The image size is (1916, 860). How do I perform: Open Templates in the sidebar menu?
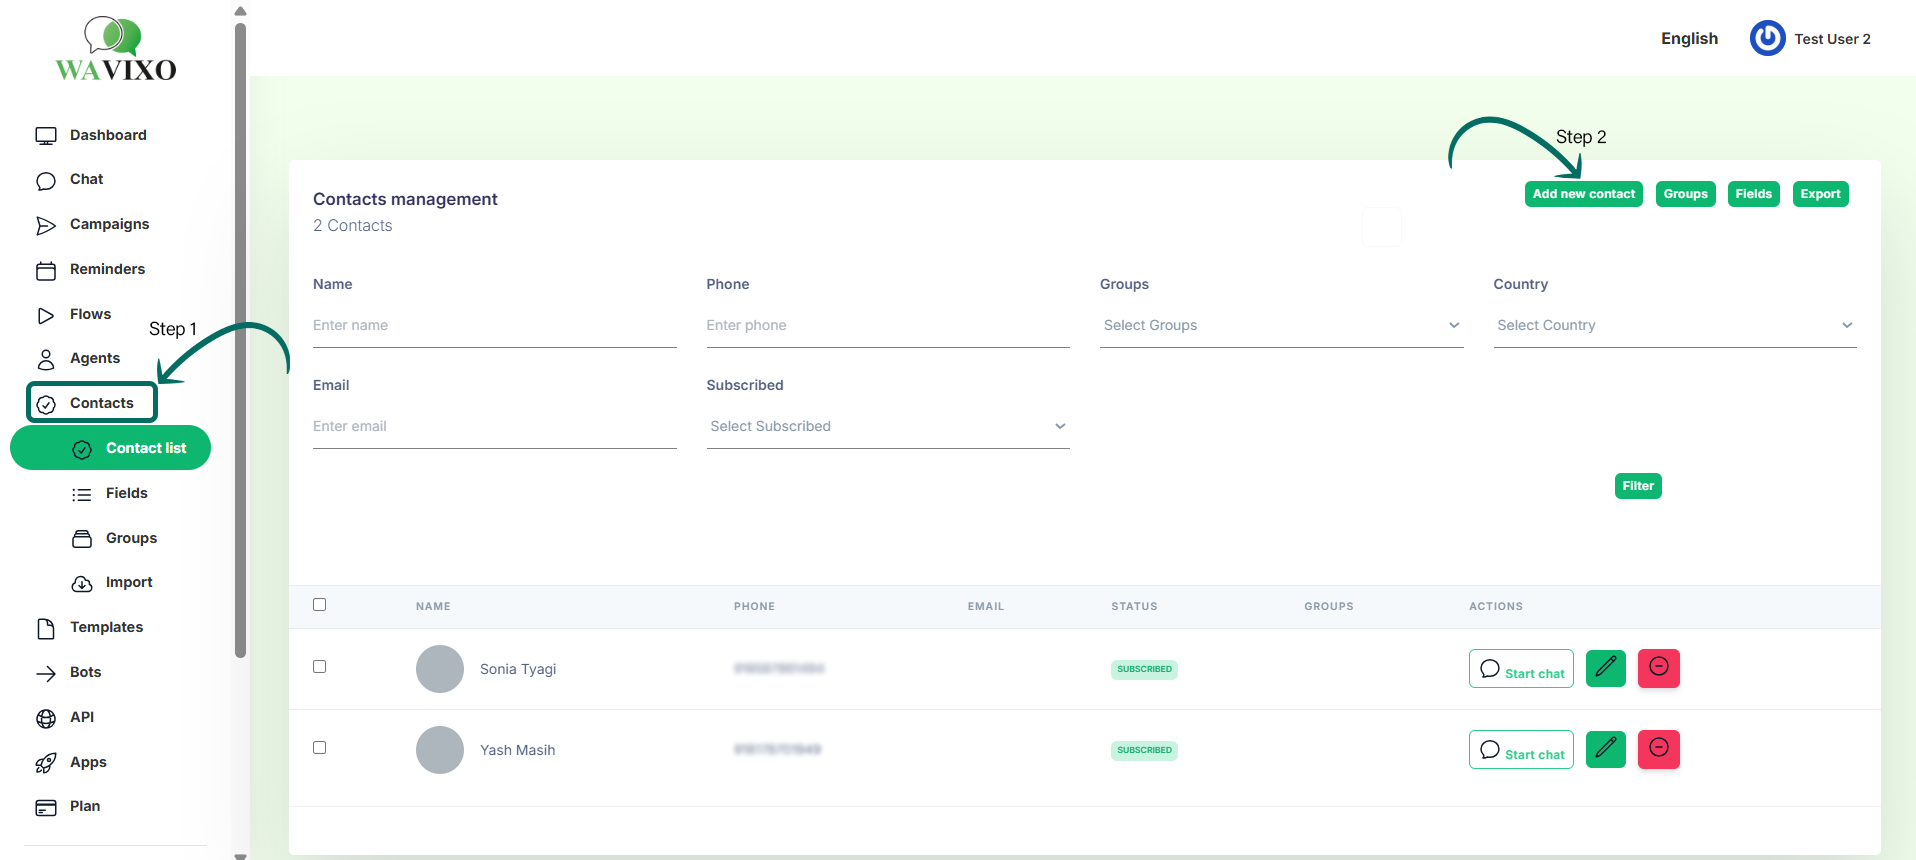[106, 627]
